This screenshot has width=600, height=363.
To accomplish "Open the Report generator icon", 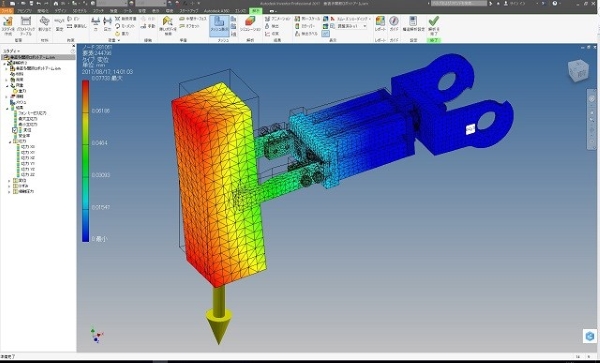I will (x=380, y=24).
